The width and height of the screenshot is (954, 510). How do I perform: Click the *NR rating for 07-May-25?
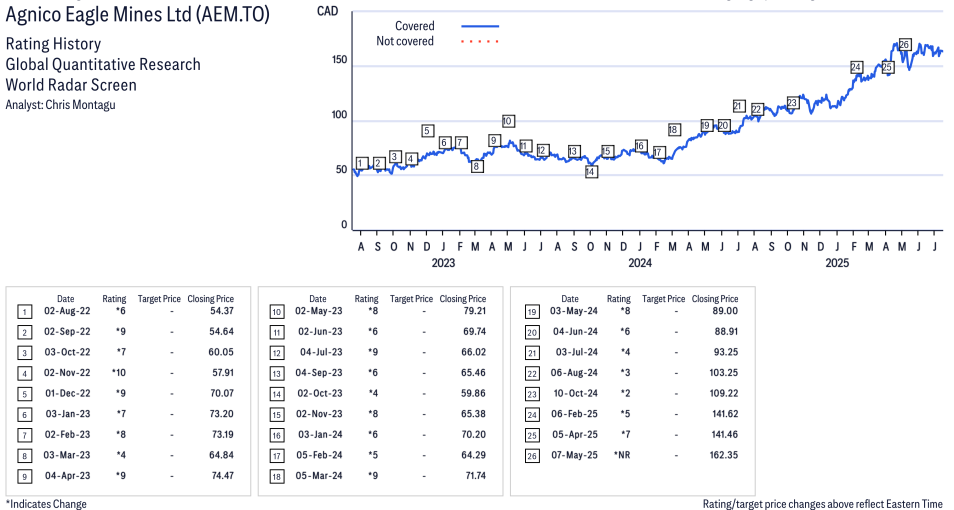click(x=622, y=455)
